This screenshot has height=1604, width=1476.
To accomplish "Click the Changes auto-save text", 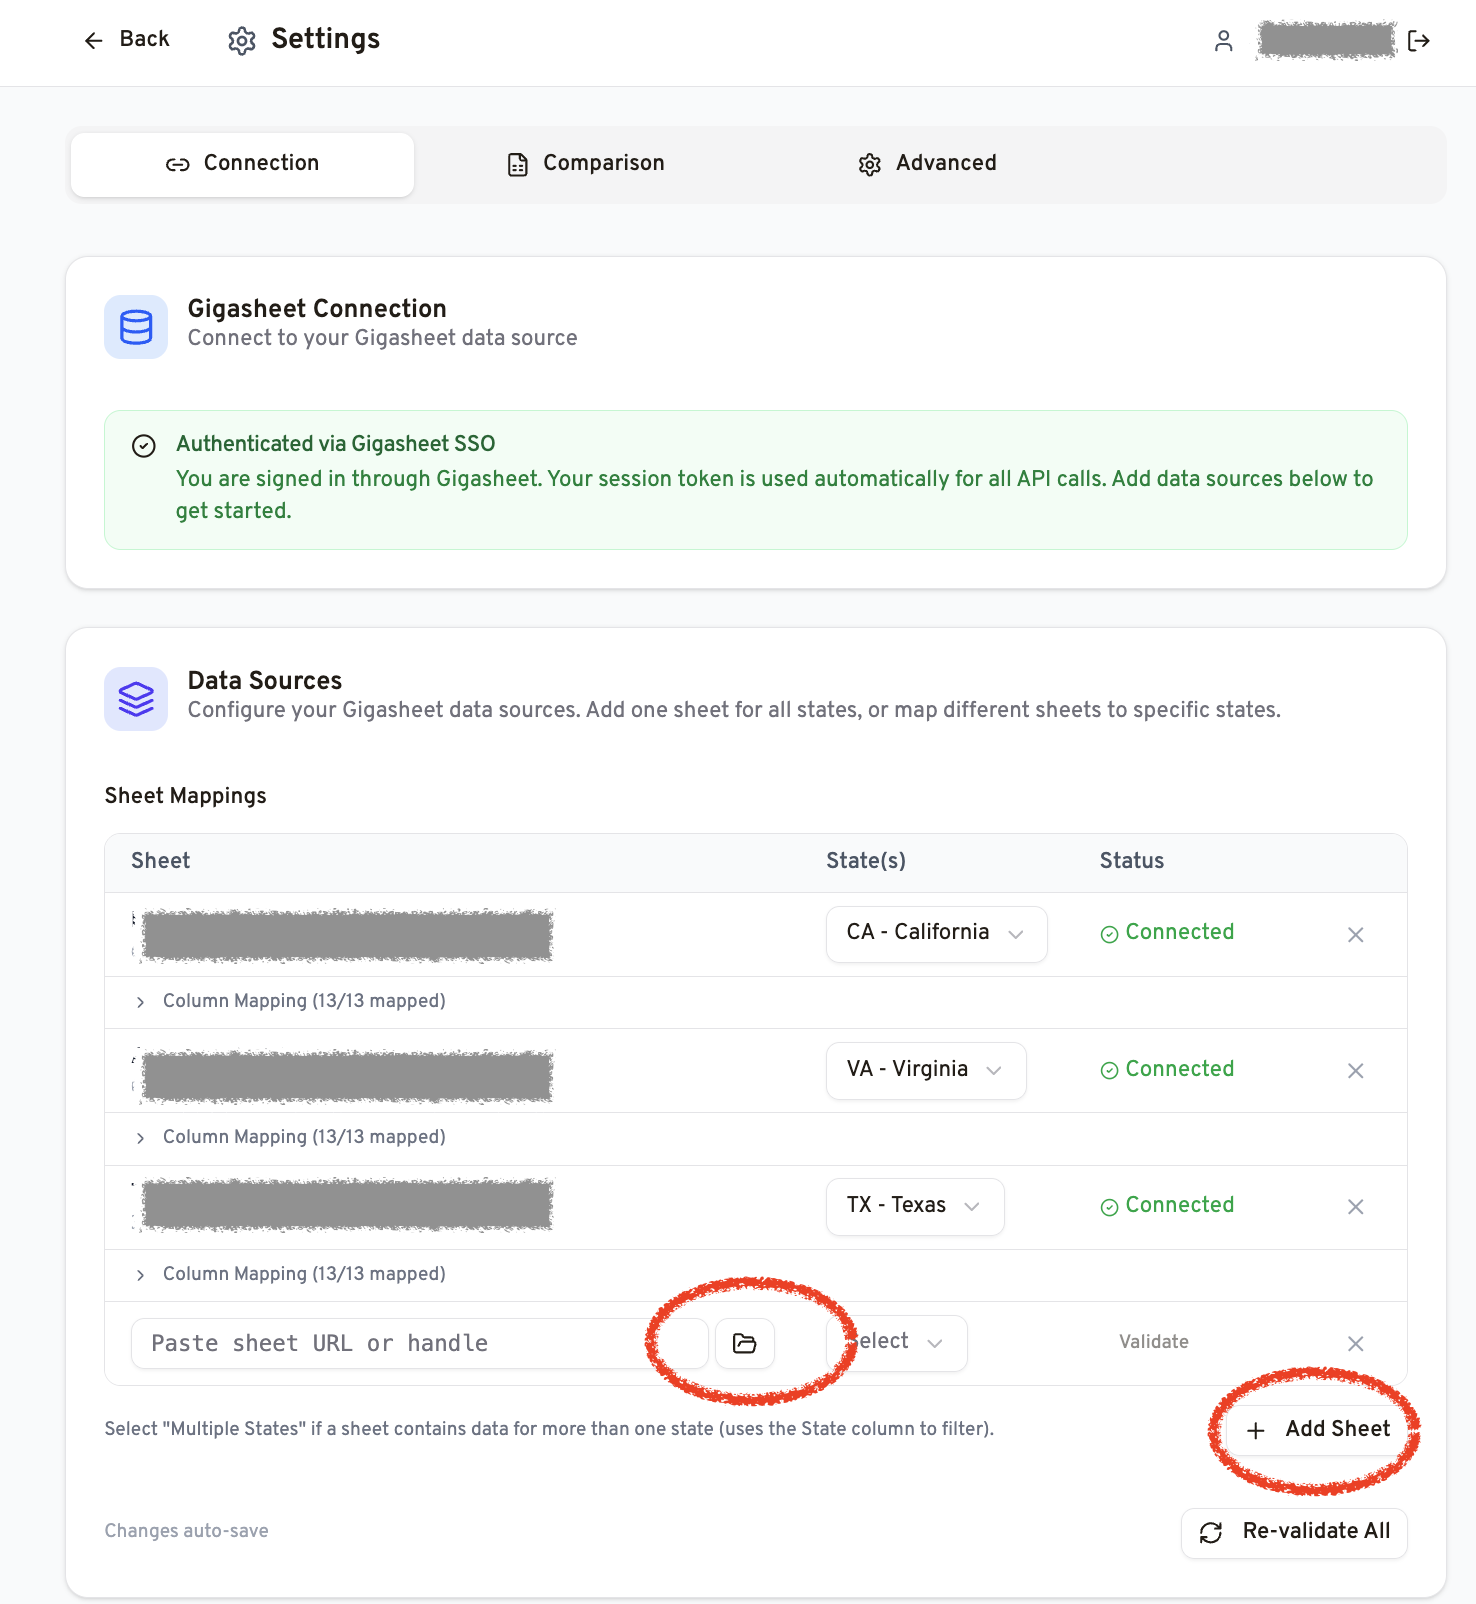I will (187, 1531).
